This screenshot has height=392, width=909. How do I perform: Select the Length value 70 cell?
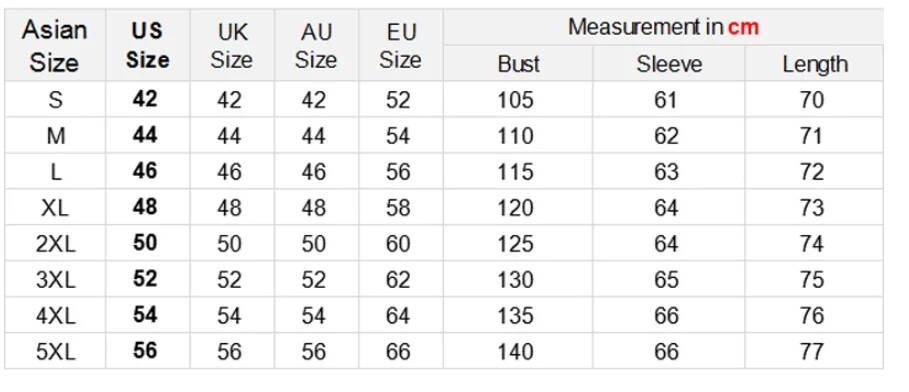814,99
